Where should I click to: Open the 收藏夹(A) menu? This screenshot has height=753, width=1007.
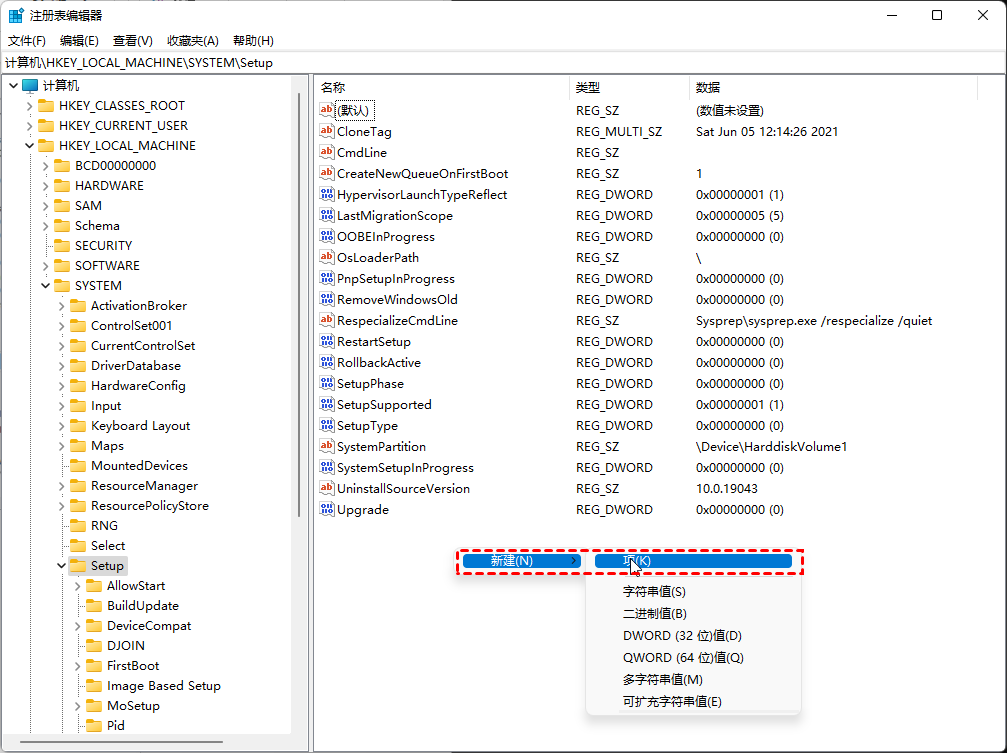pos(192,41)
